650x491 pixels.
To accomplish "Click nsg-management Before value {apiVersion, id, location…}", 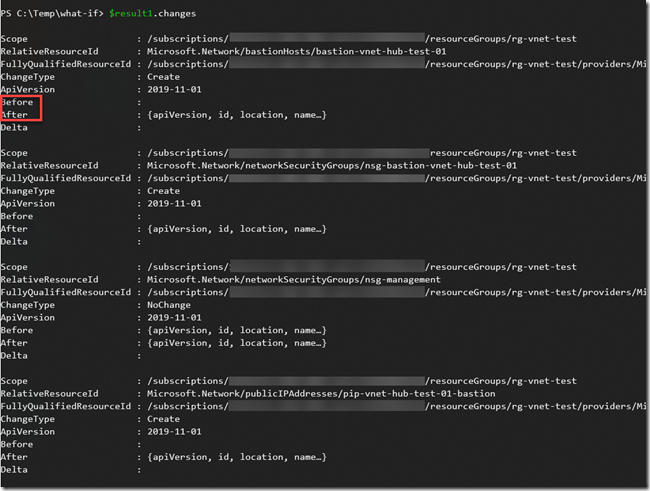I will click(x=237, y=331).
